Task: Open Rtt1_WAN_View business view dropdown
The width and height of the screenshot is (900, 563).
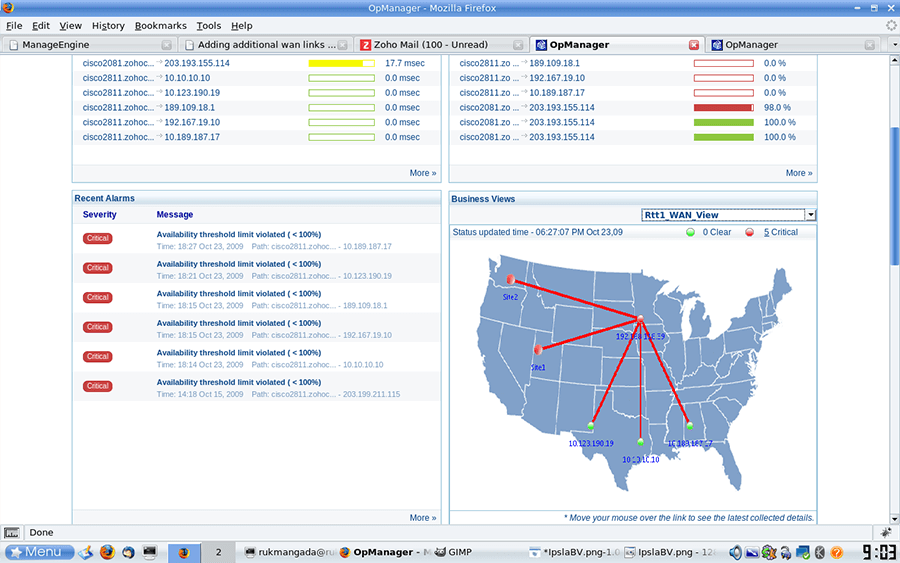Action: coord(810,215)
